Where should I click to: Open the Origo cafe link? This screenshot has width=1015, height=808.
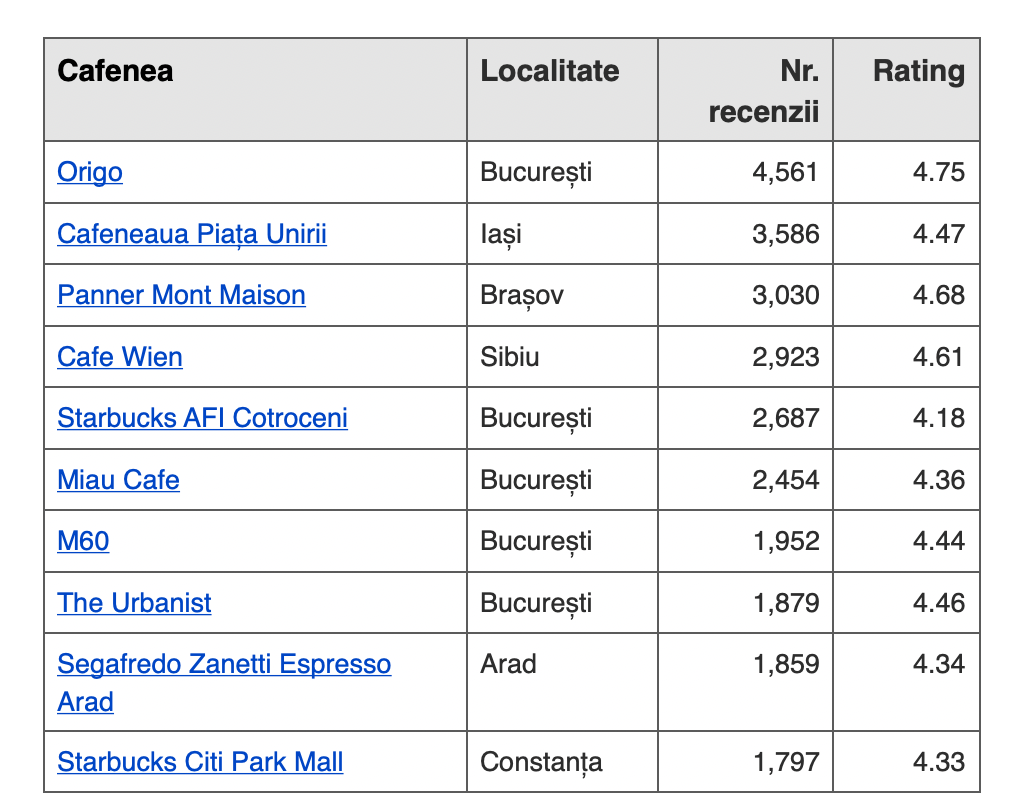tap(90, 172)
